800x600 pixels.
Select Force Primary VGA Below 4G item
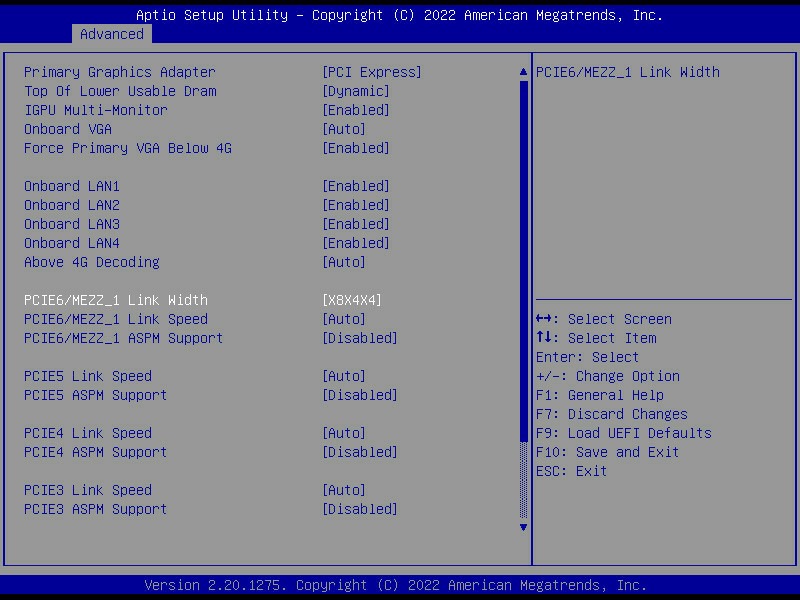(127, 148)
